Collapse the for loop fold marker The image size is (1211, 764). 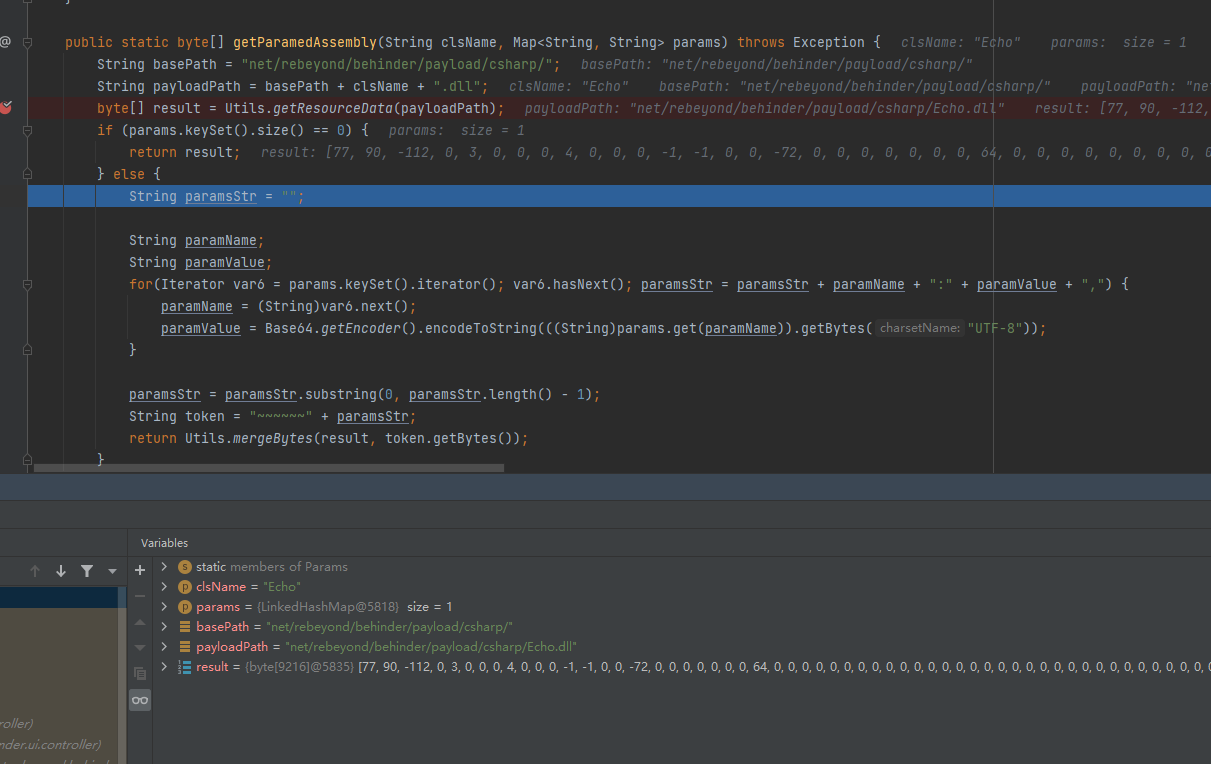point(28,284)
